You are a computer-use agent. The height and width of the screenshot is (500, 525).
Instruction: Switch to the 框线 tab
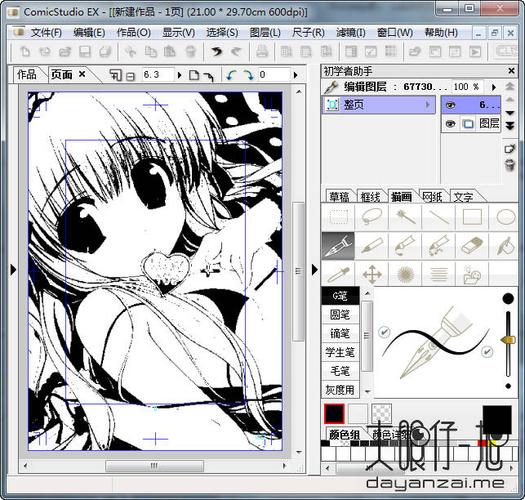(x=370, y=197)
